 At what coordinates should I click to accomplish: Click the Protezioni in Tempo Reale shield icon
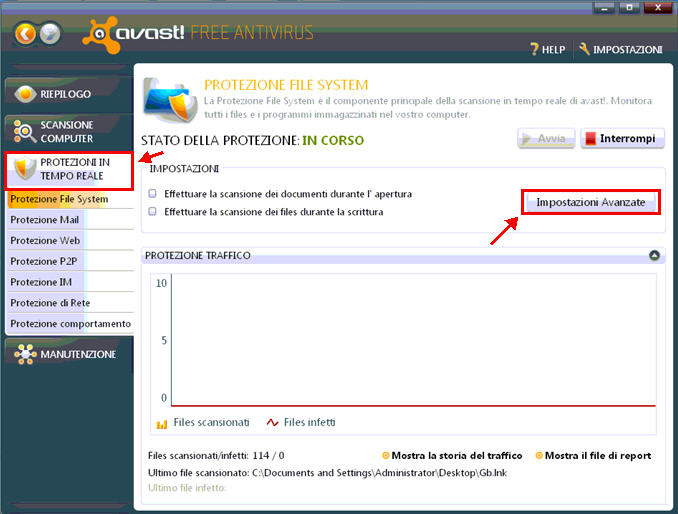coord(25,169)
